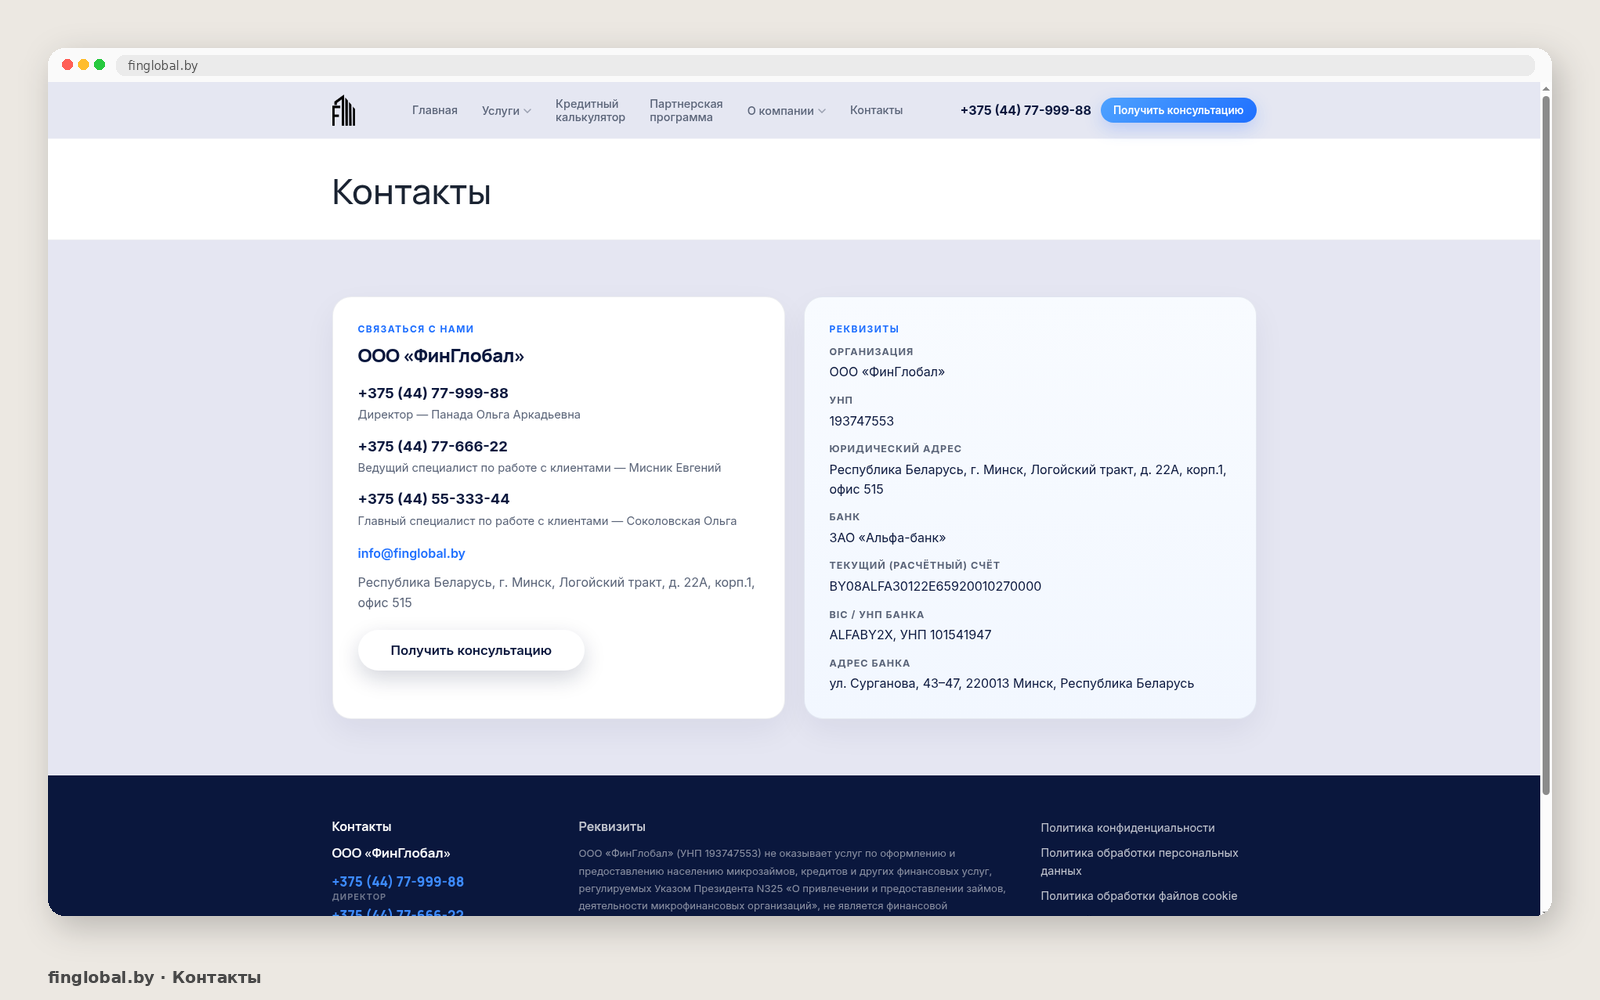
Task: Click the FinGlobal logo icon
Action: click(x=343, y=110)
